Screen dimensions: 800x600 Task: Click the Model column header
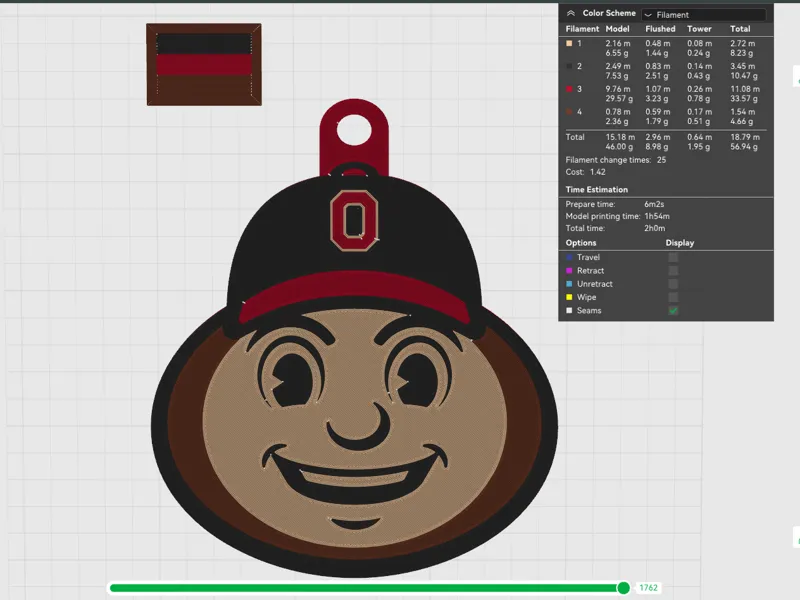pos(617,29)
